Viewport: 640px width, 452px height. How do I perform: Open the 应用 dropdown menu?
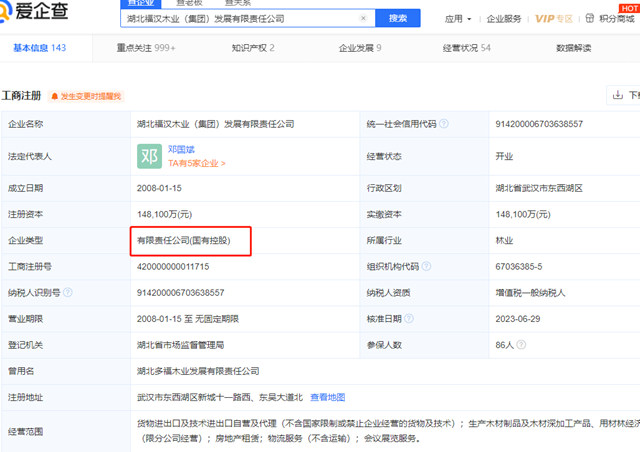(458, 19)
